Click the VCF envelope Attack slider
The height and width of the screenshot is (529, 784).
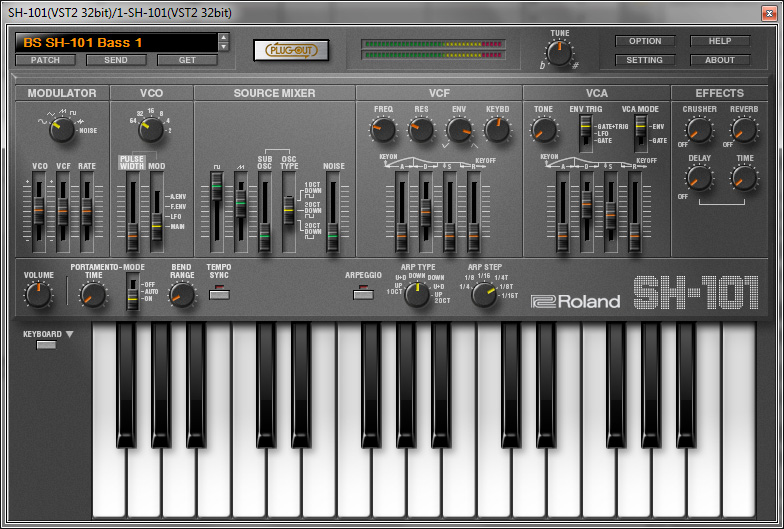click(402, 212)
